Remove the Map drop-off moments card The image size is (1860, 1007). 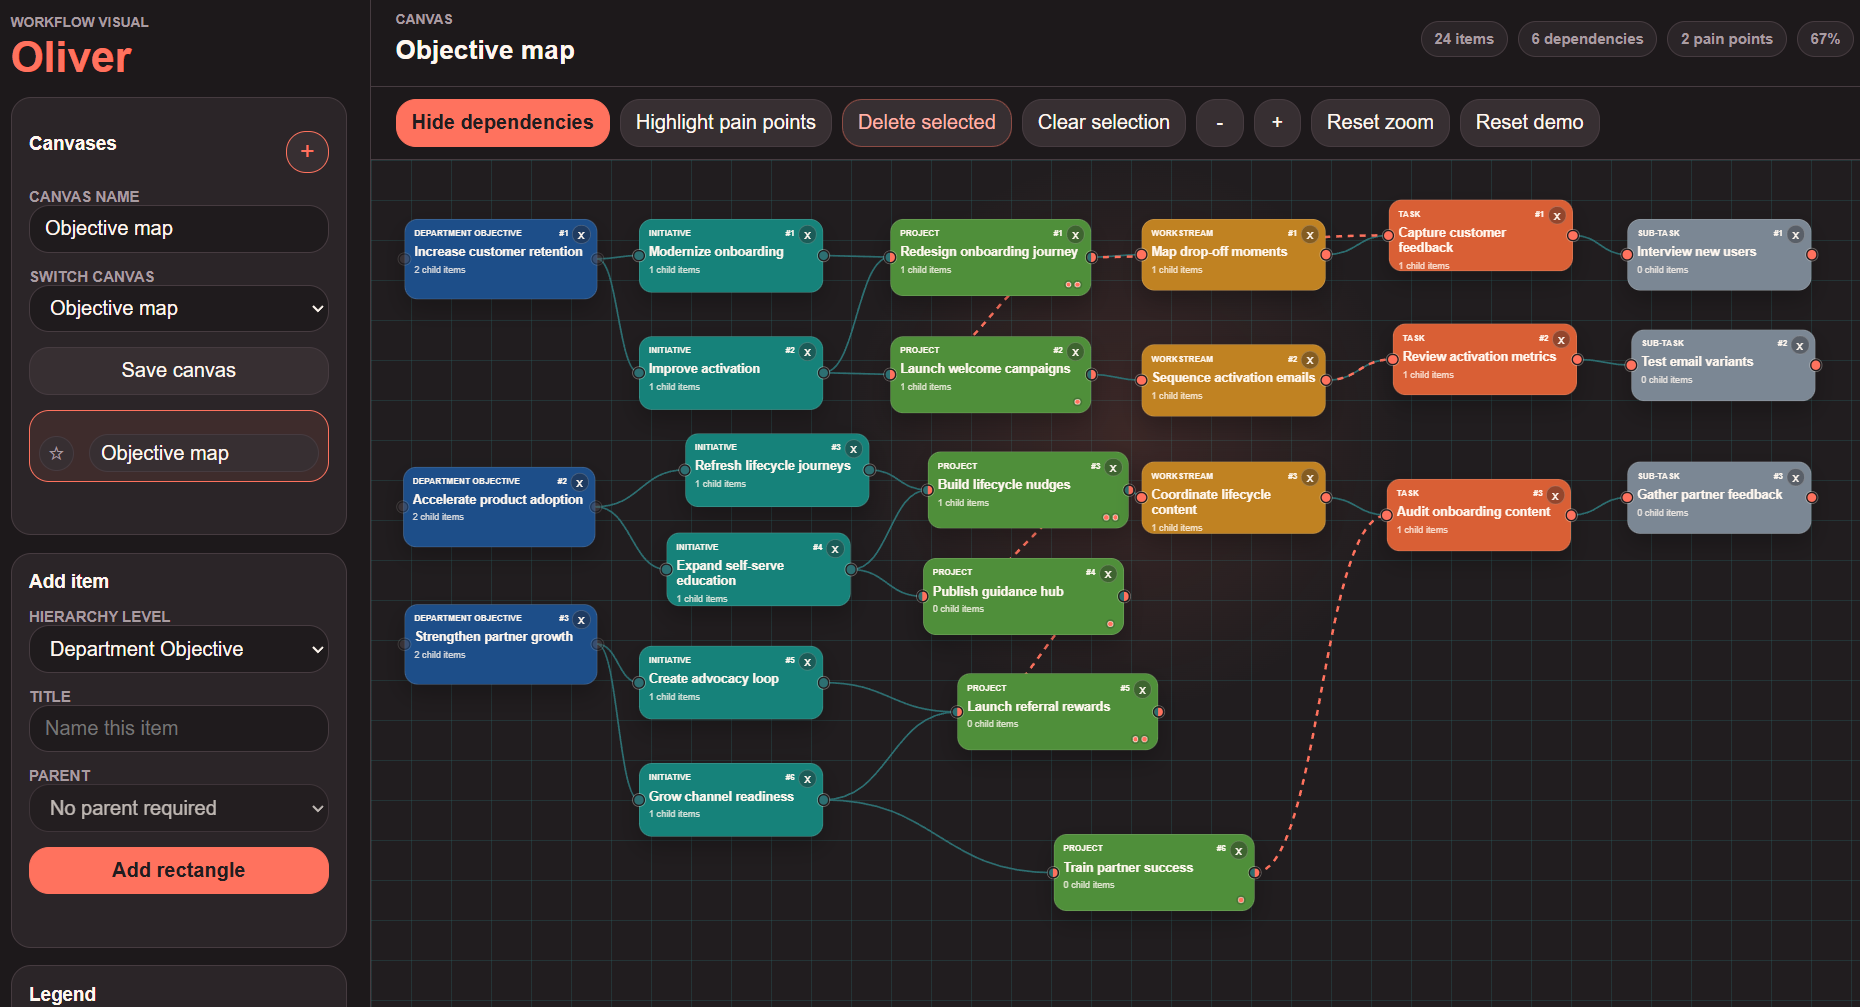coord(1310,235)
